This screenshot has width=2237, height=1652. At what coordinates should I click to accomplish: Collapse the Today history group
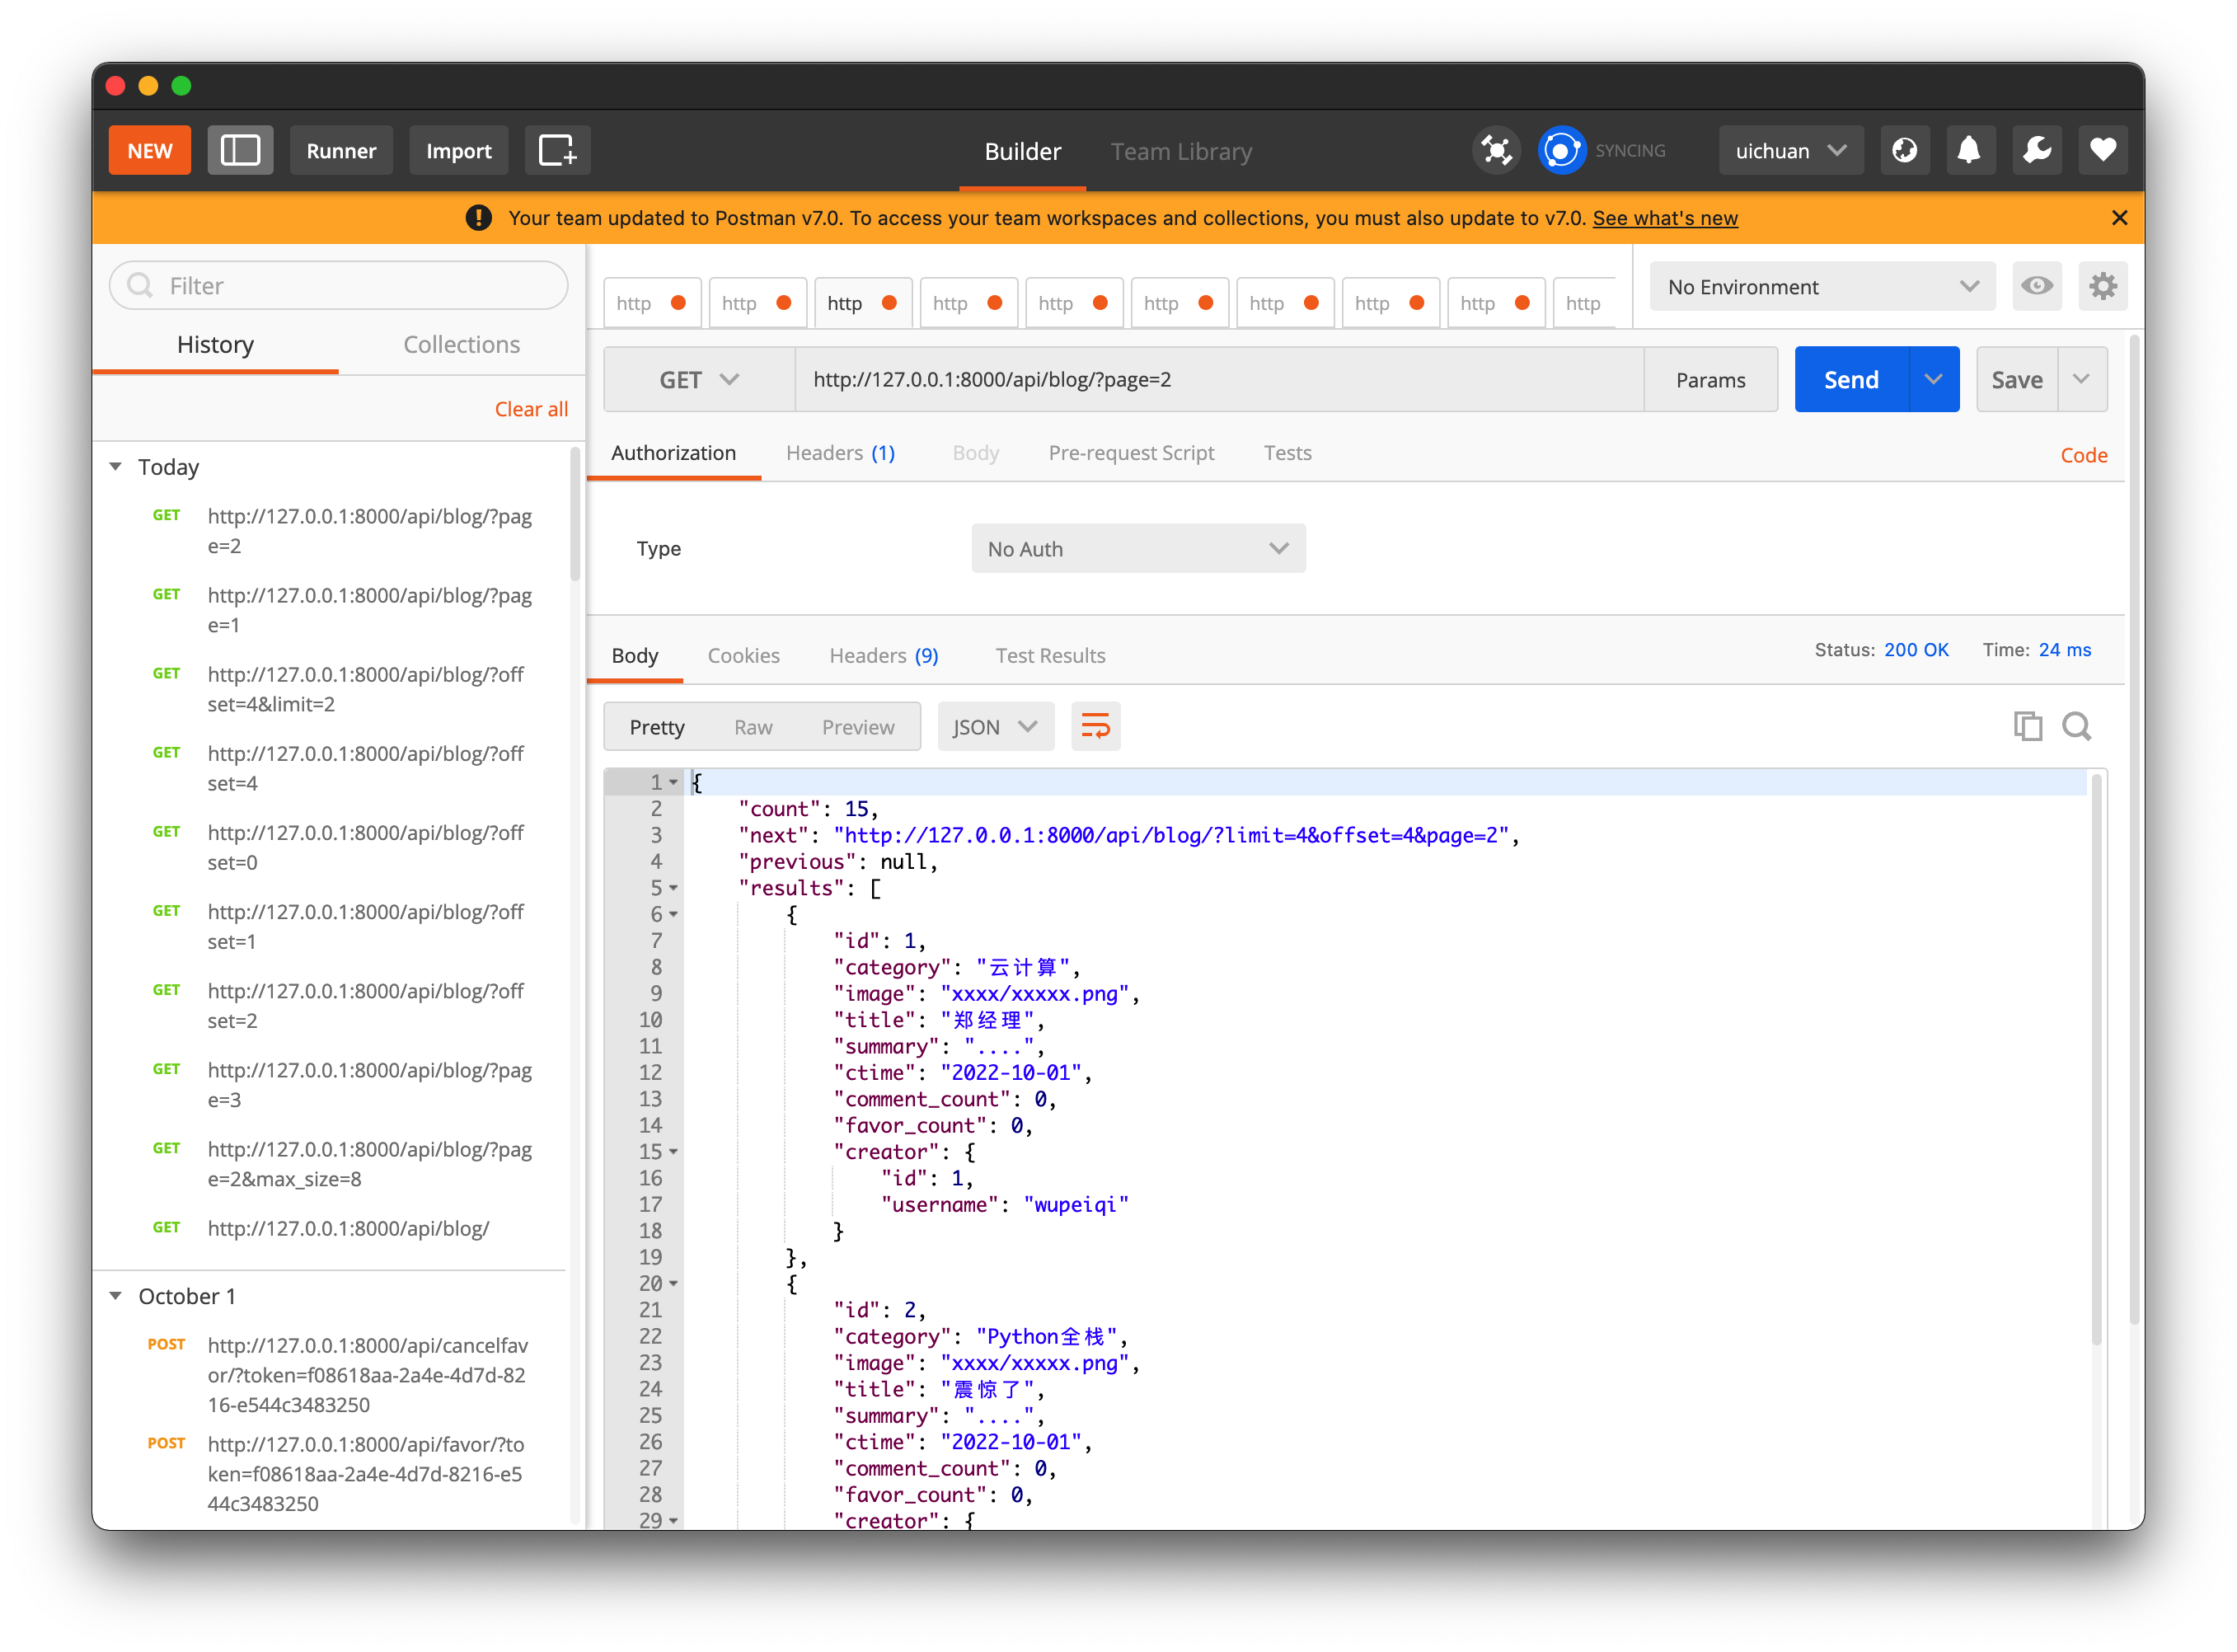(x=116, y=467)
